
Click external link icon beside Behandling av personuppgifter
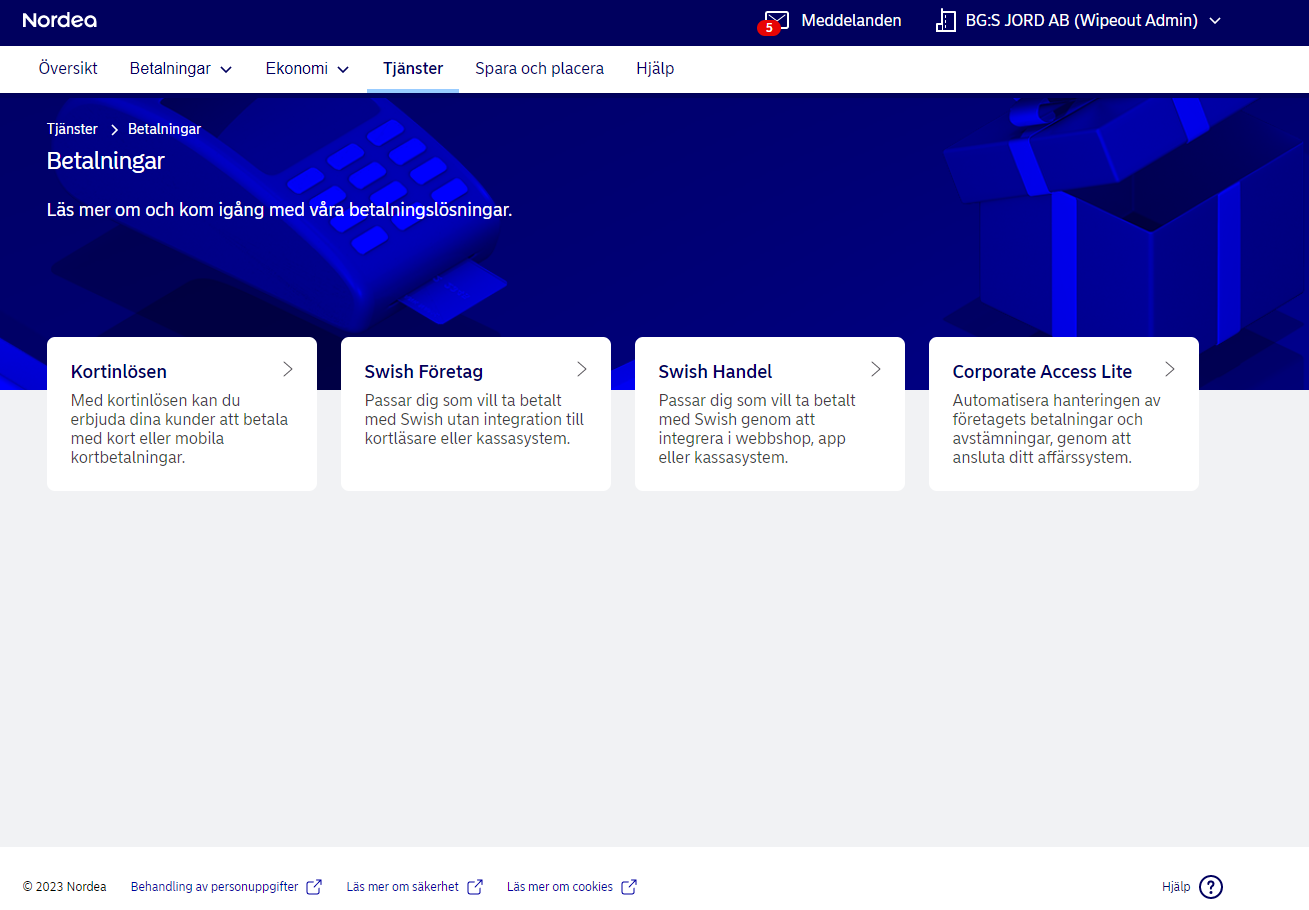314,887
